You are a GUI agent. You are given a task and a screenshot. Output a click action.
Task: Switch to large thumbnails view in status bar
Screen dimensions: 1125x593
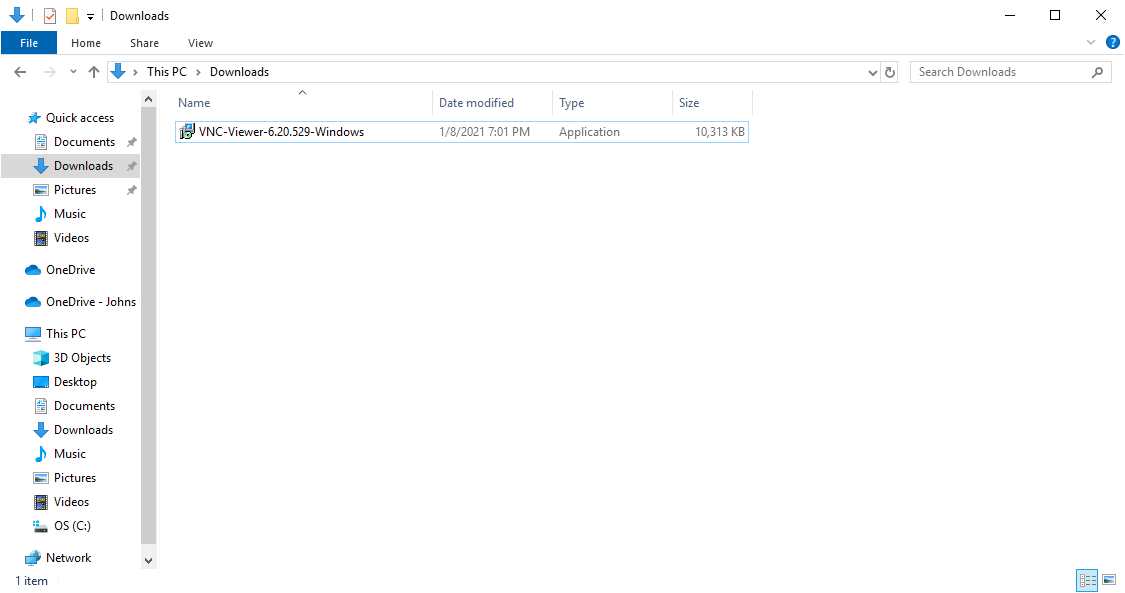click(x=1109, y=580)
